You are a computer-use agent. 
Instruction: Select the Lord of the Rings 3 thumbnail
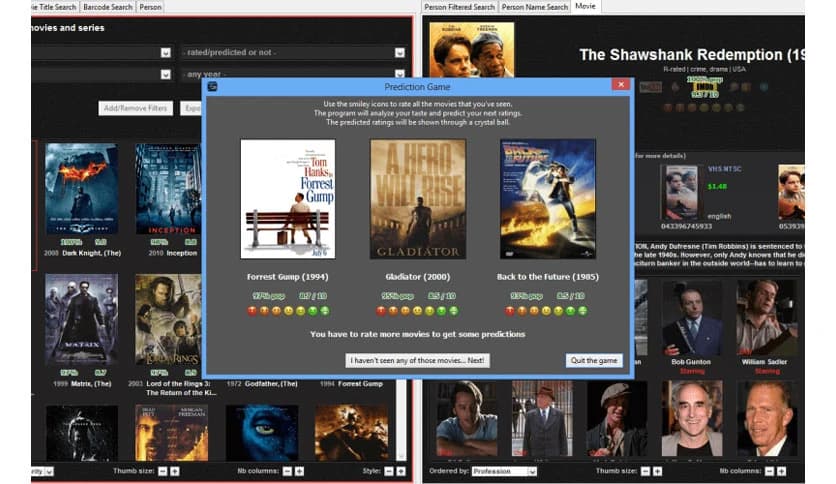point(168,319)
